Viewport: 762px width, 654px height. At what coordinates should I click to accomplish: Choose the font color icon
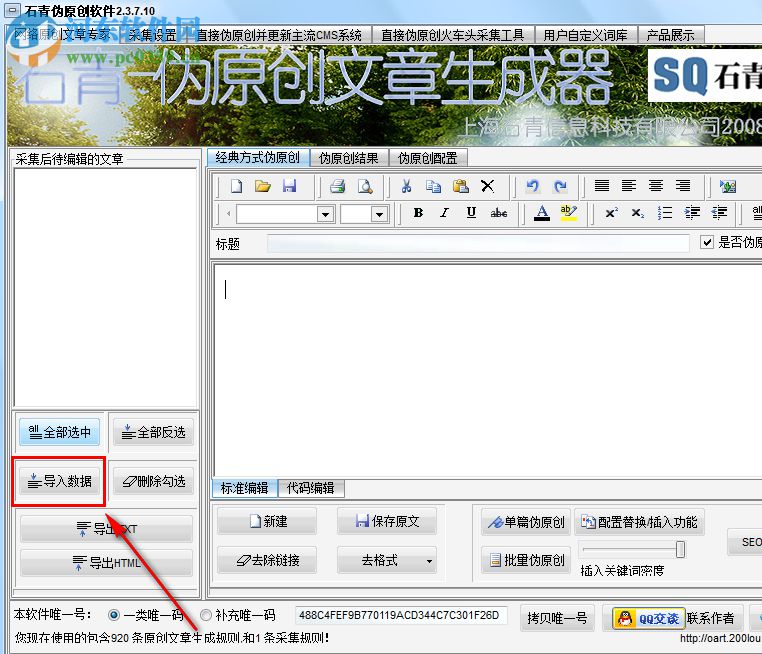(x=542, y=213)
